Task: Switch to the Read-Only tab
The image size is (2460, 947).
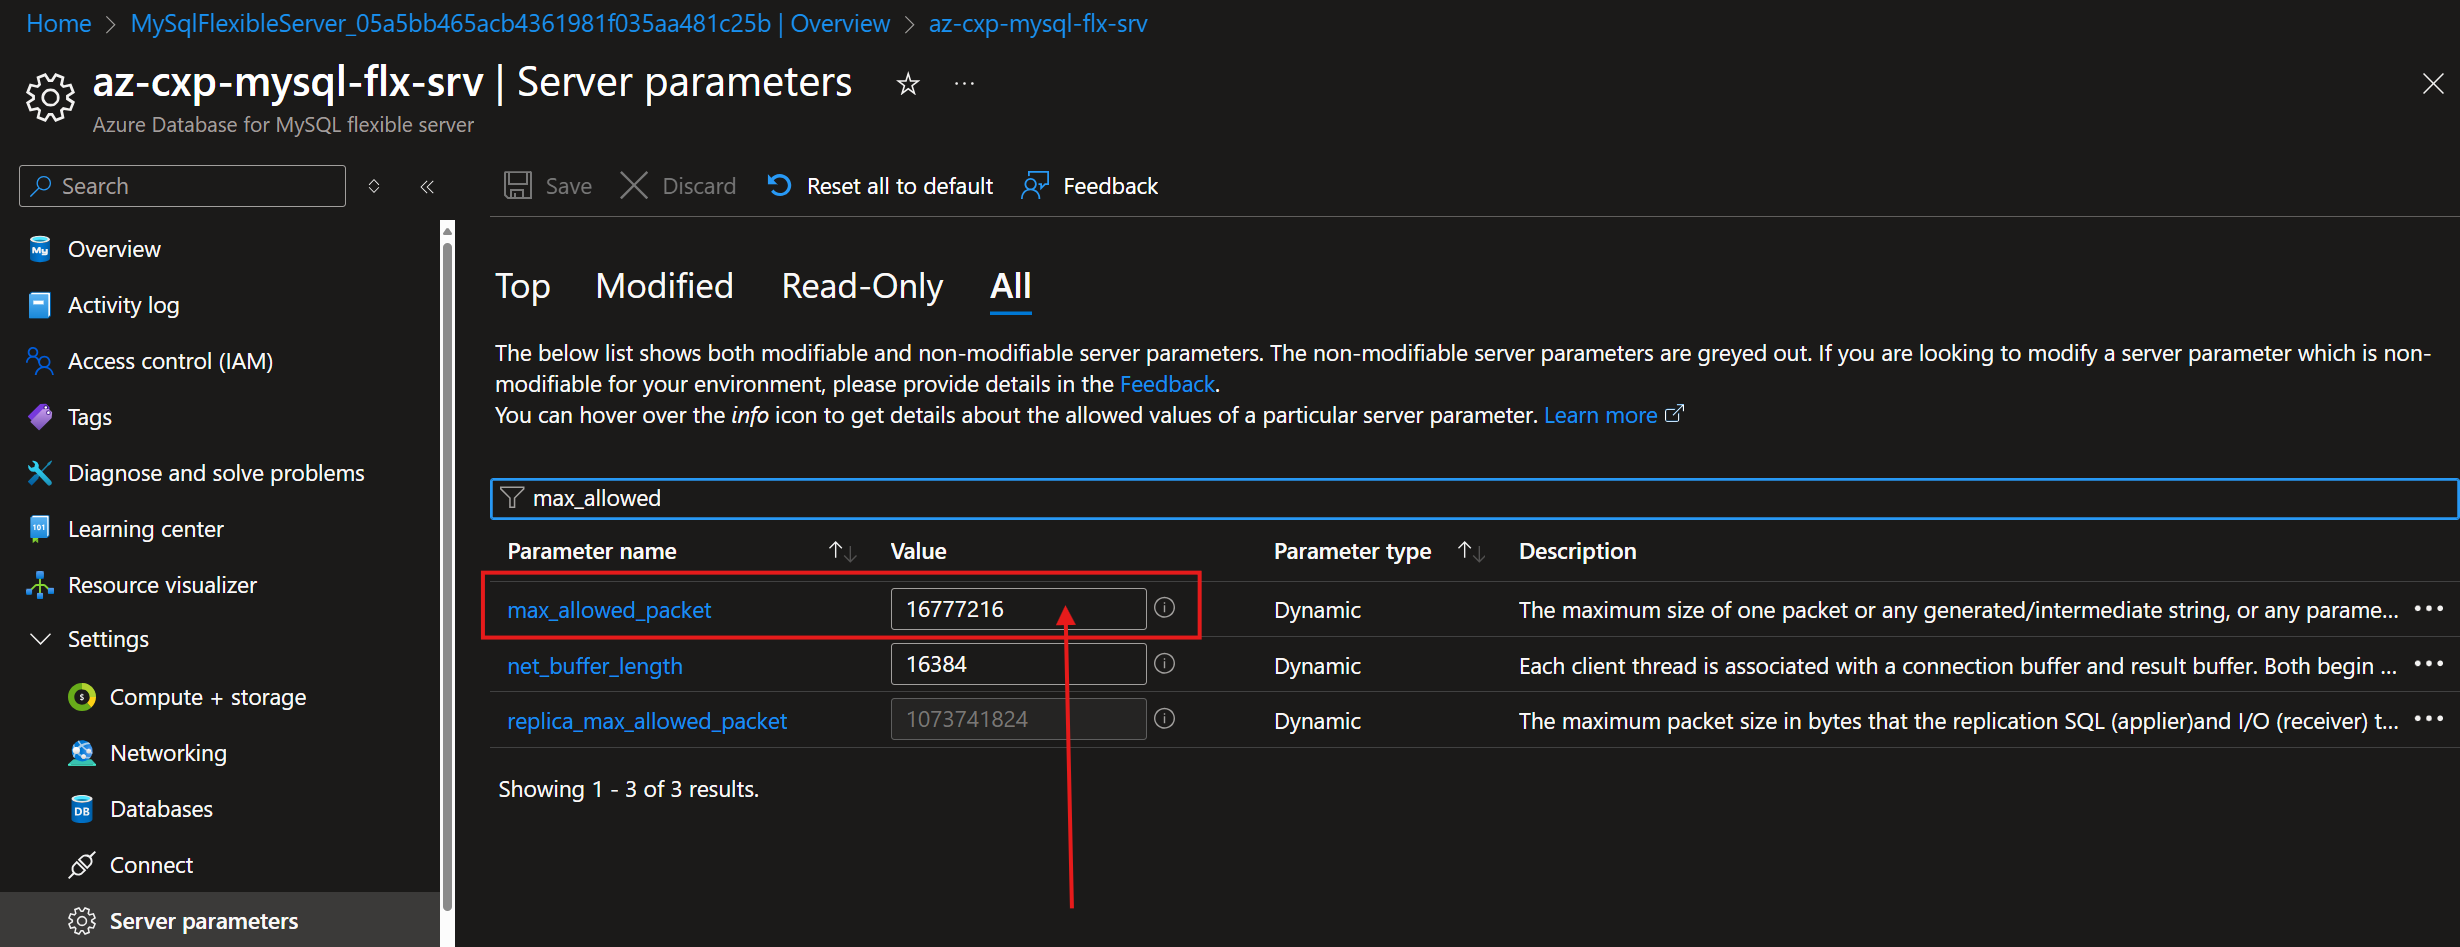Action: [862, 287]
